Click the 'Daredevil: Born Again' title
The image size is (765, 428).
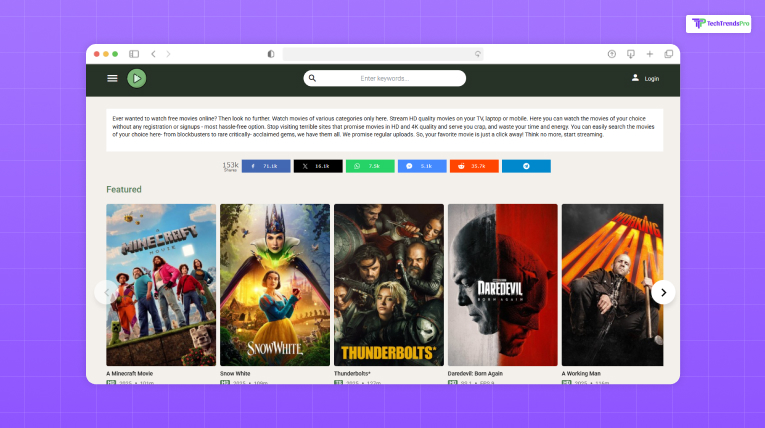475,373
